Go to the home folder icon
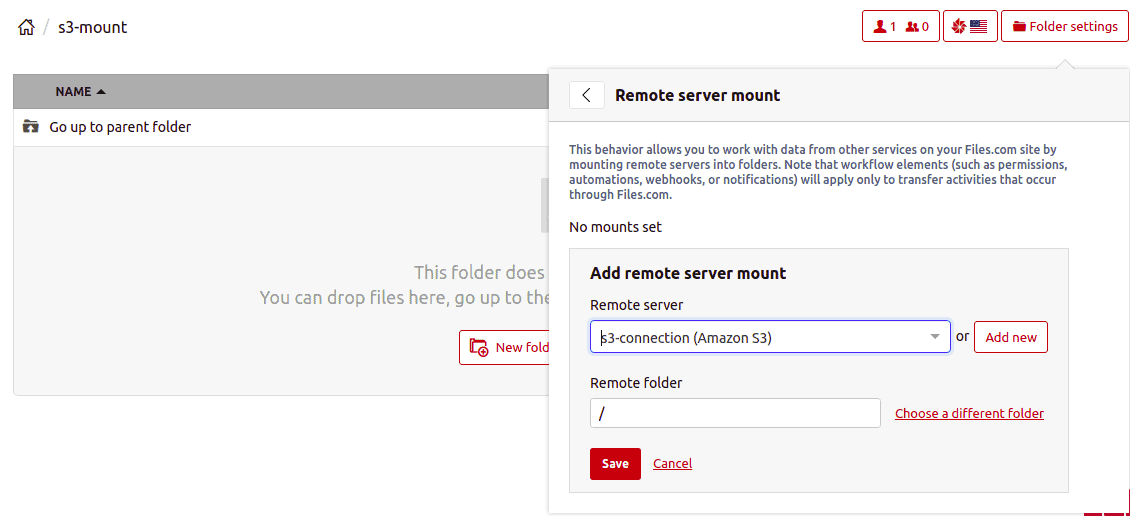Image resolution: width=1130 pixels, height=516 pixels. click(26, 27)
